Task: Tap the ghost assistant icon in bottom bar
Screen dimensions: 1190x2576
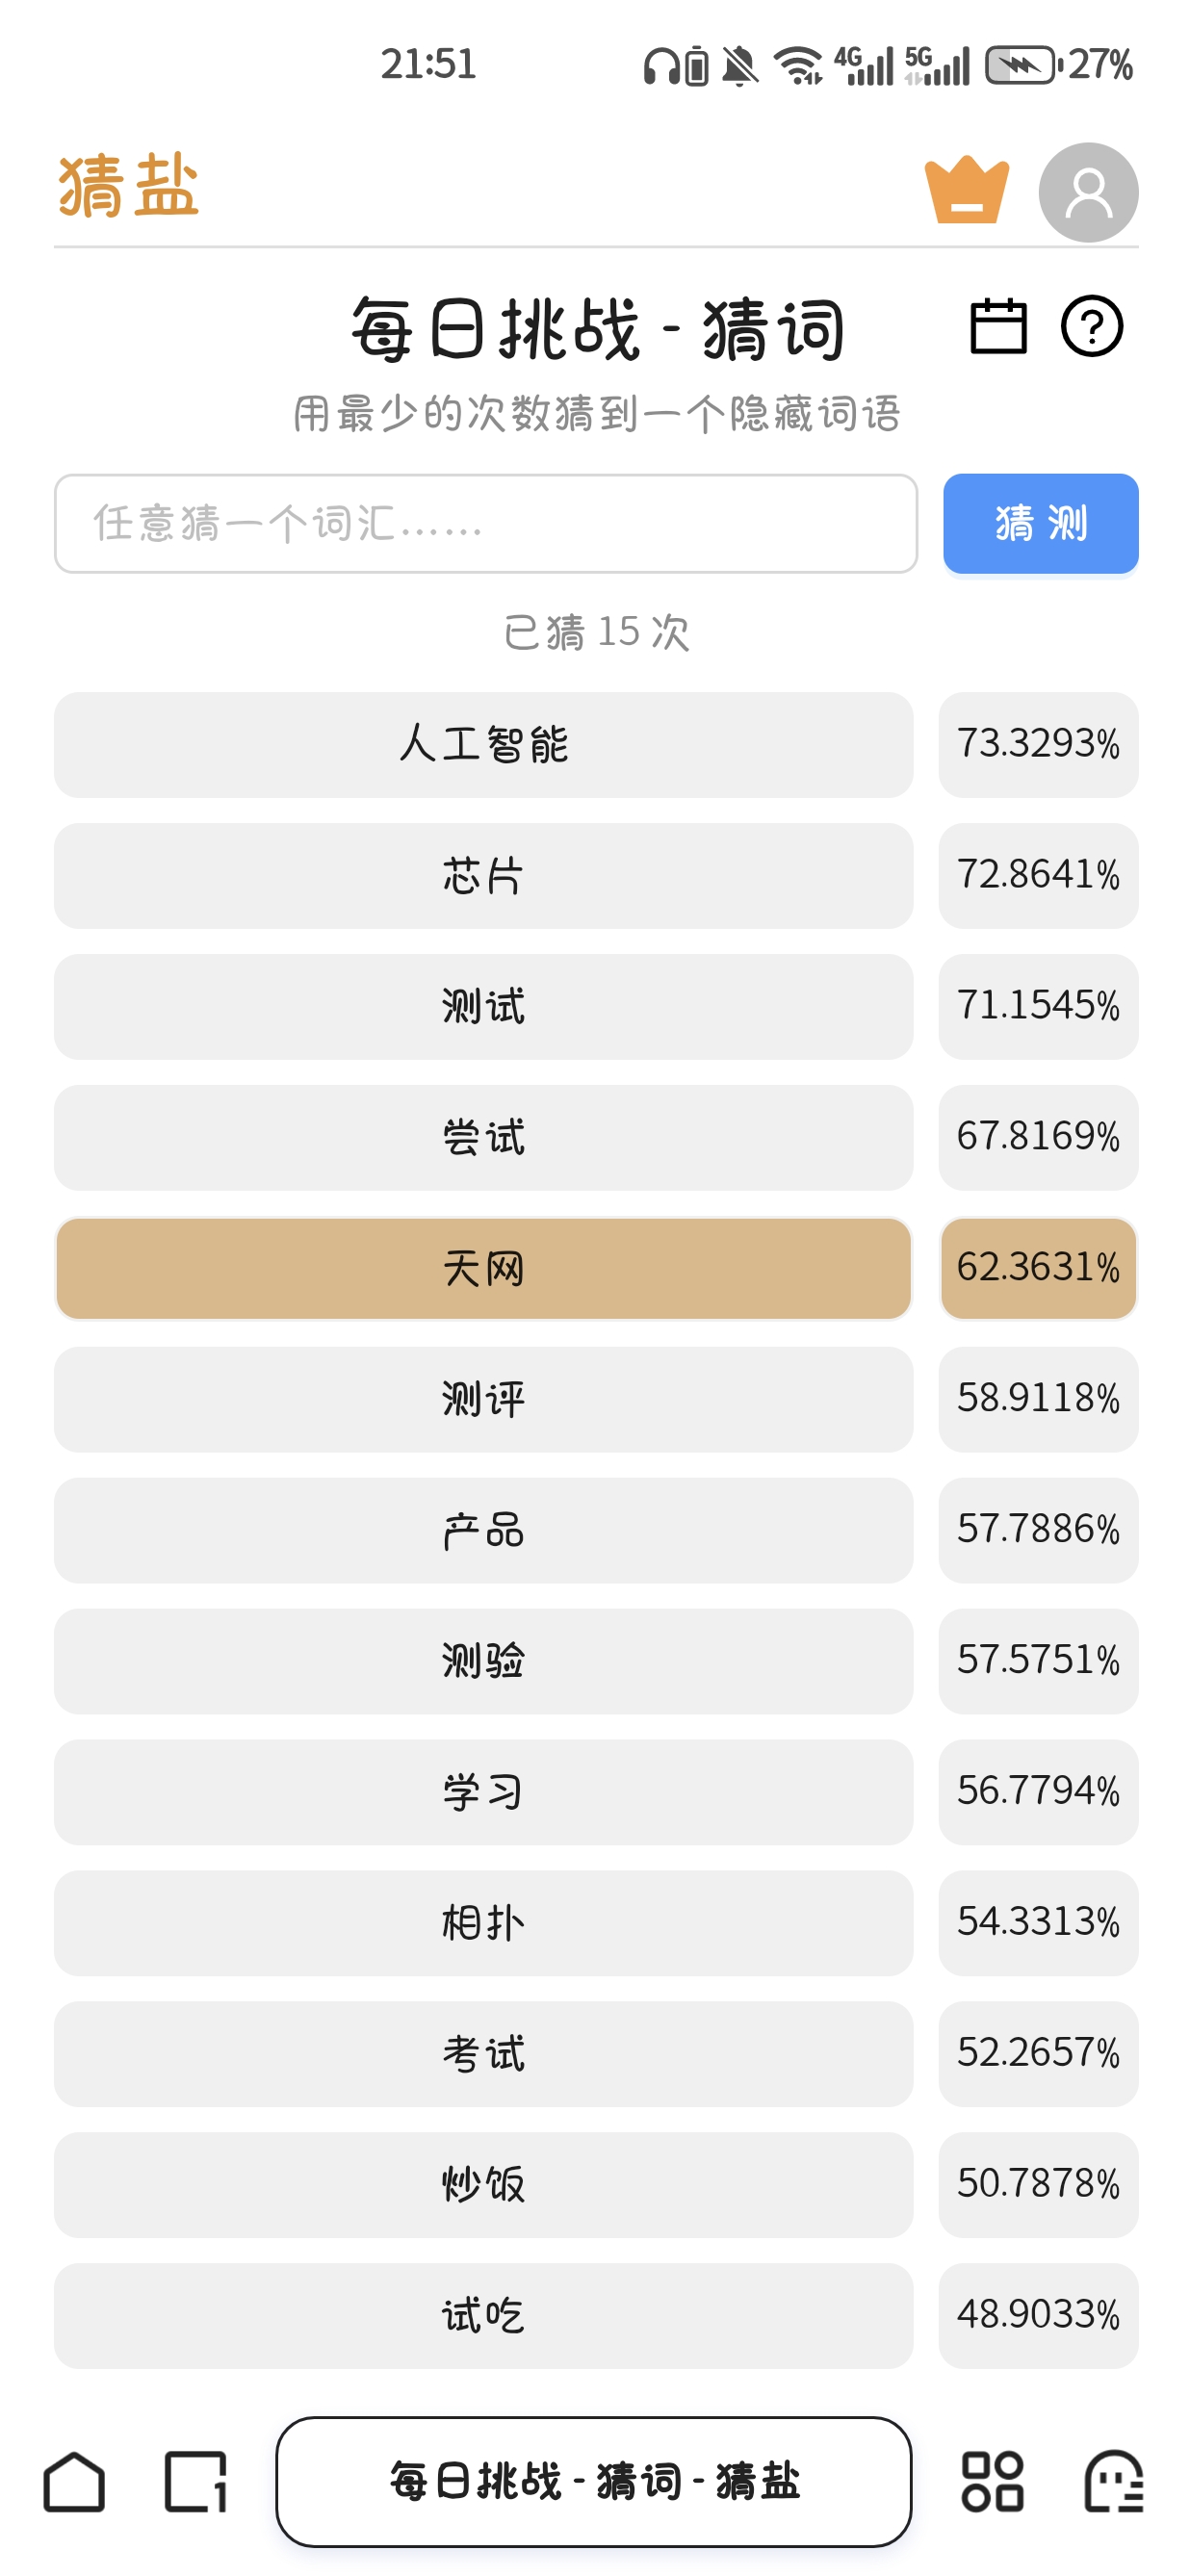Action: pos(1114,2482)
